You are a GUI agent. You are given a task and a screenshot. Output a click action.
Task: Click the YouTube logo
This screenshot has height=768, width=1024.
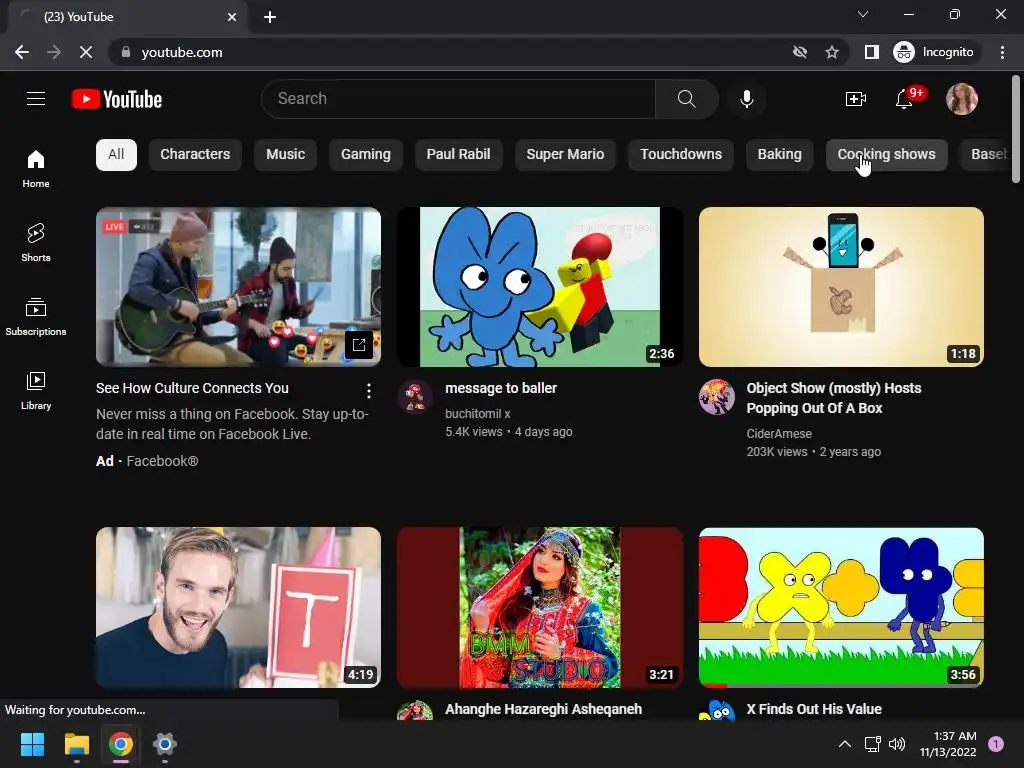pos(117,99)
